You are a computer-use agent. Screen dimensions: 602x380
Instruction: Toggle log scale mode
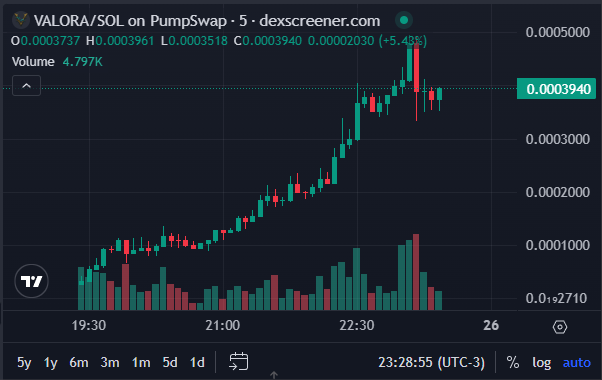tap(541, 362)
